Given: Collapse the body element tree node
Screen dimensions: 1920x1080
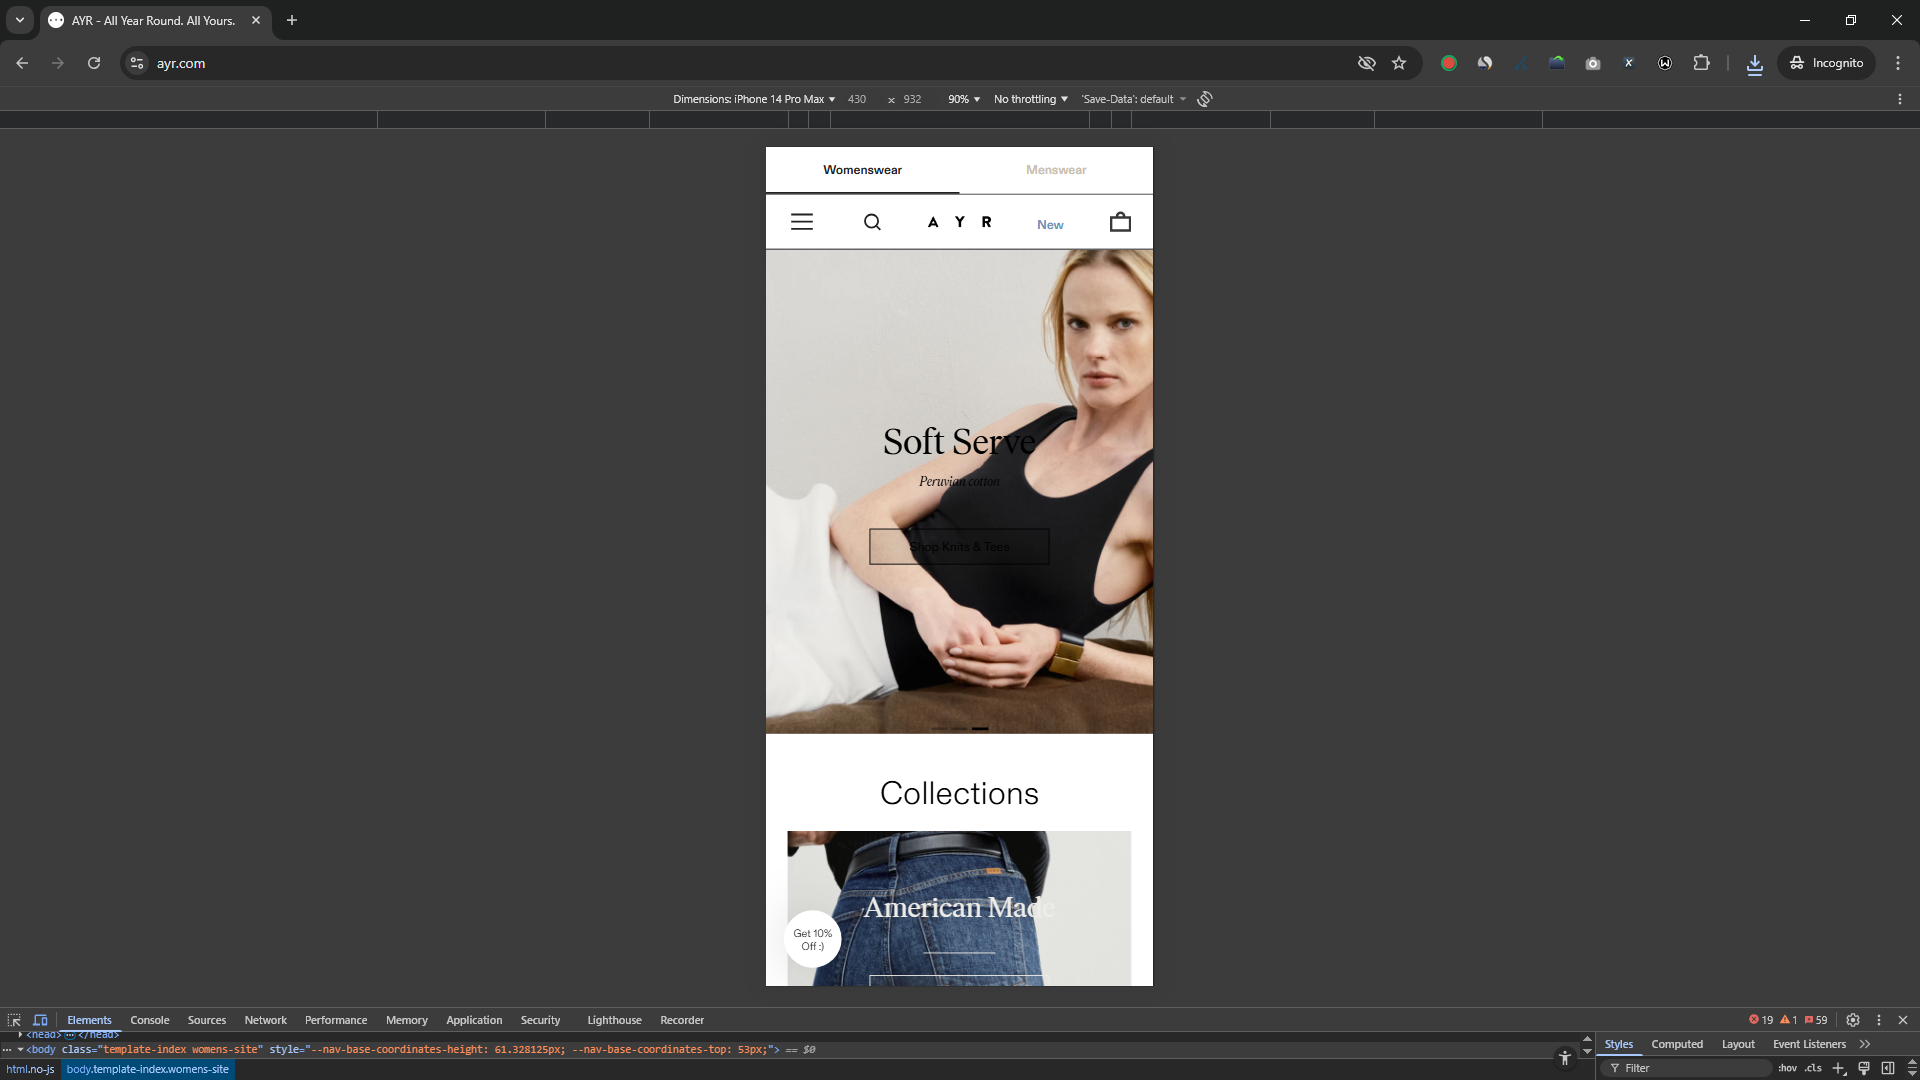Looking at the screenshot, I should pyautogui.click(x=20, y=1049).
